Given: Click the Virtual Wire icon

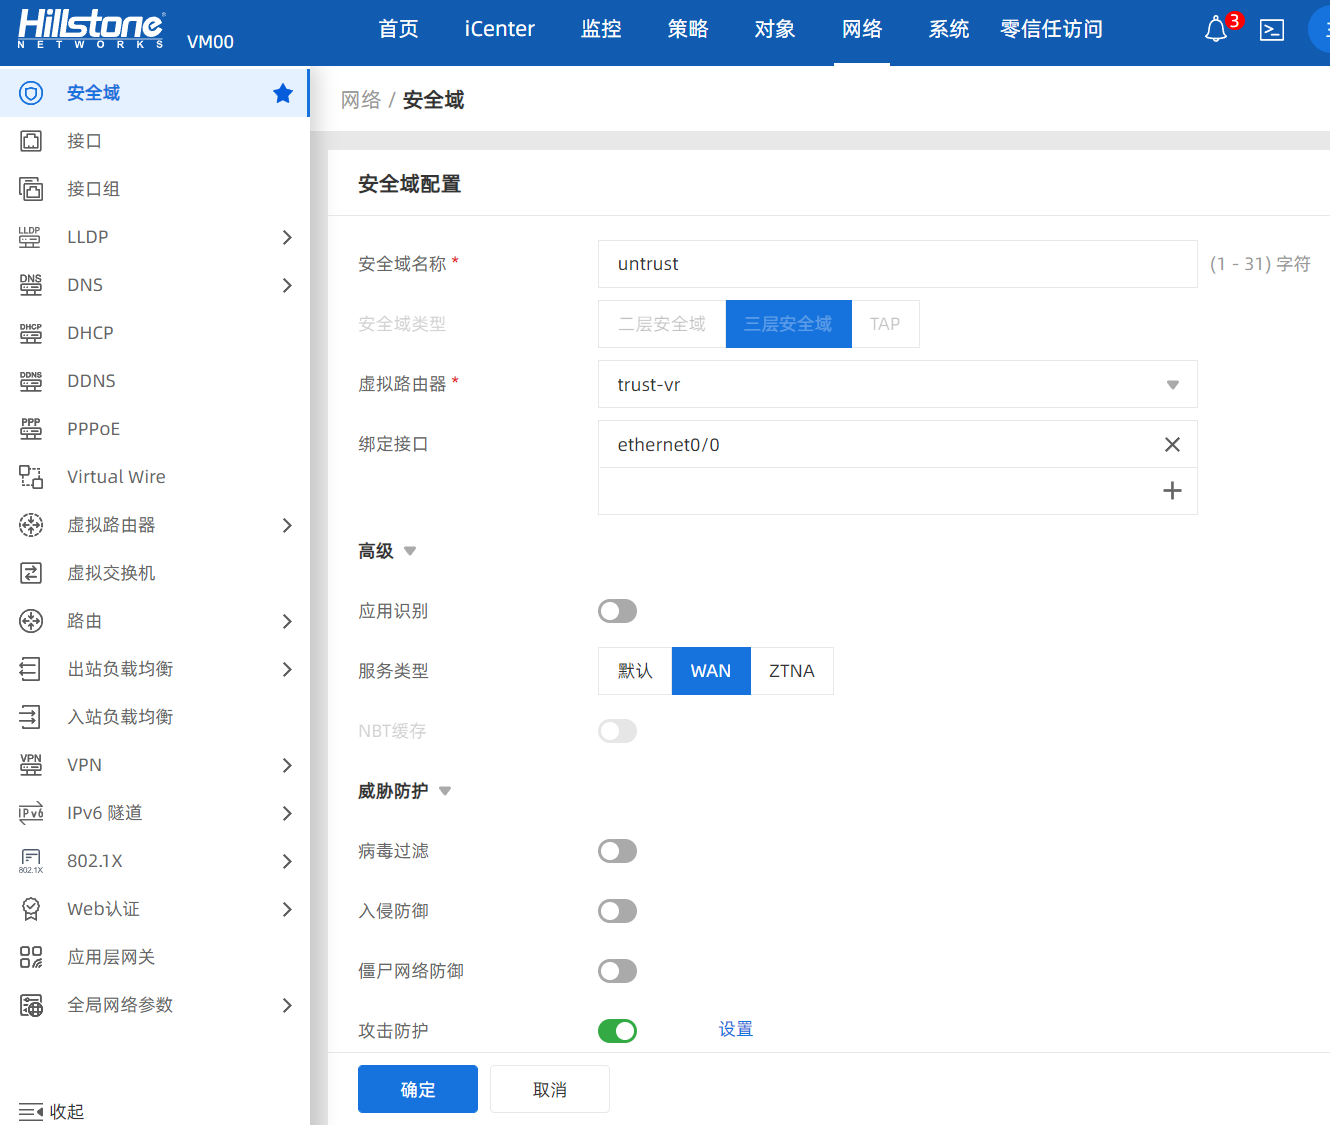Looking at the screenshot, I should 31,477.
